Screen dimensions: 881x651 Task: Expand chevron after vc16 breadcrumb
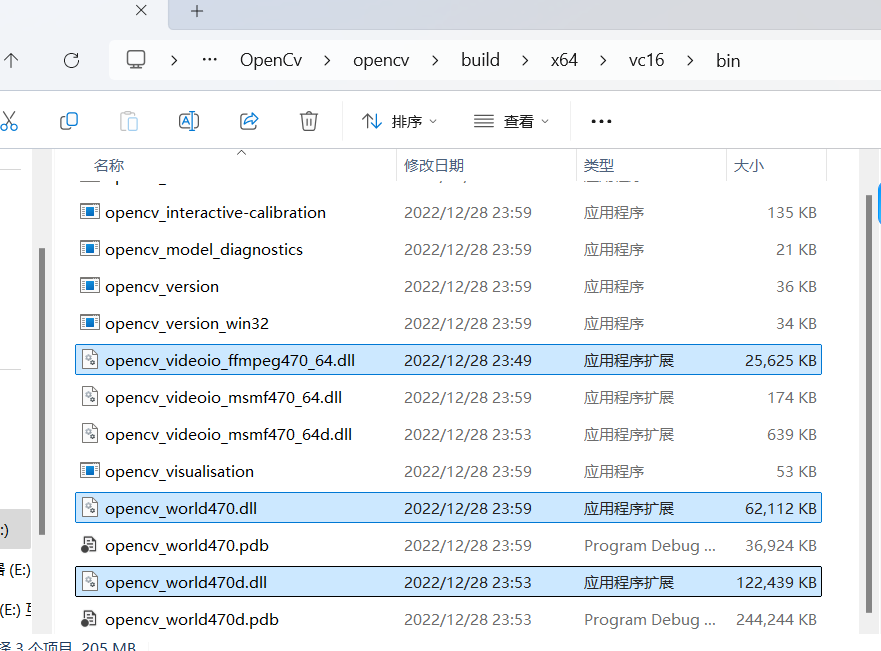pos(690,60)
